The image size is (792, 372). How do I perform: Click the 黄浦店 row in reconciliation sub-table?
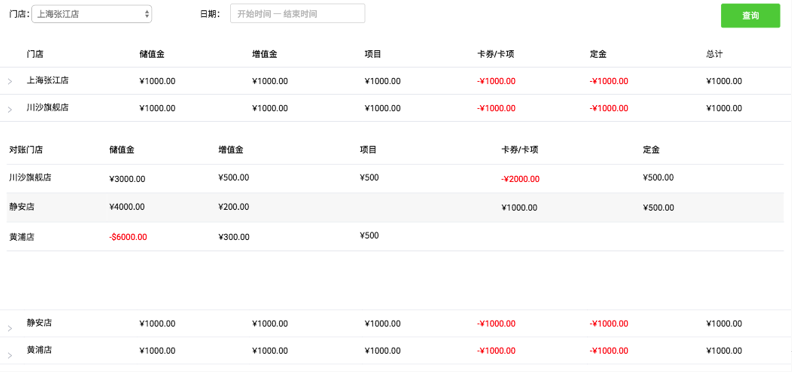(395, 237)
